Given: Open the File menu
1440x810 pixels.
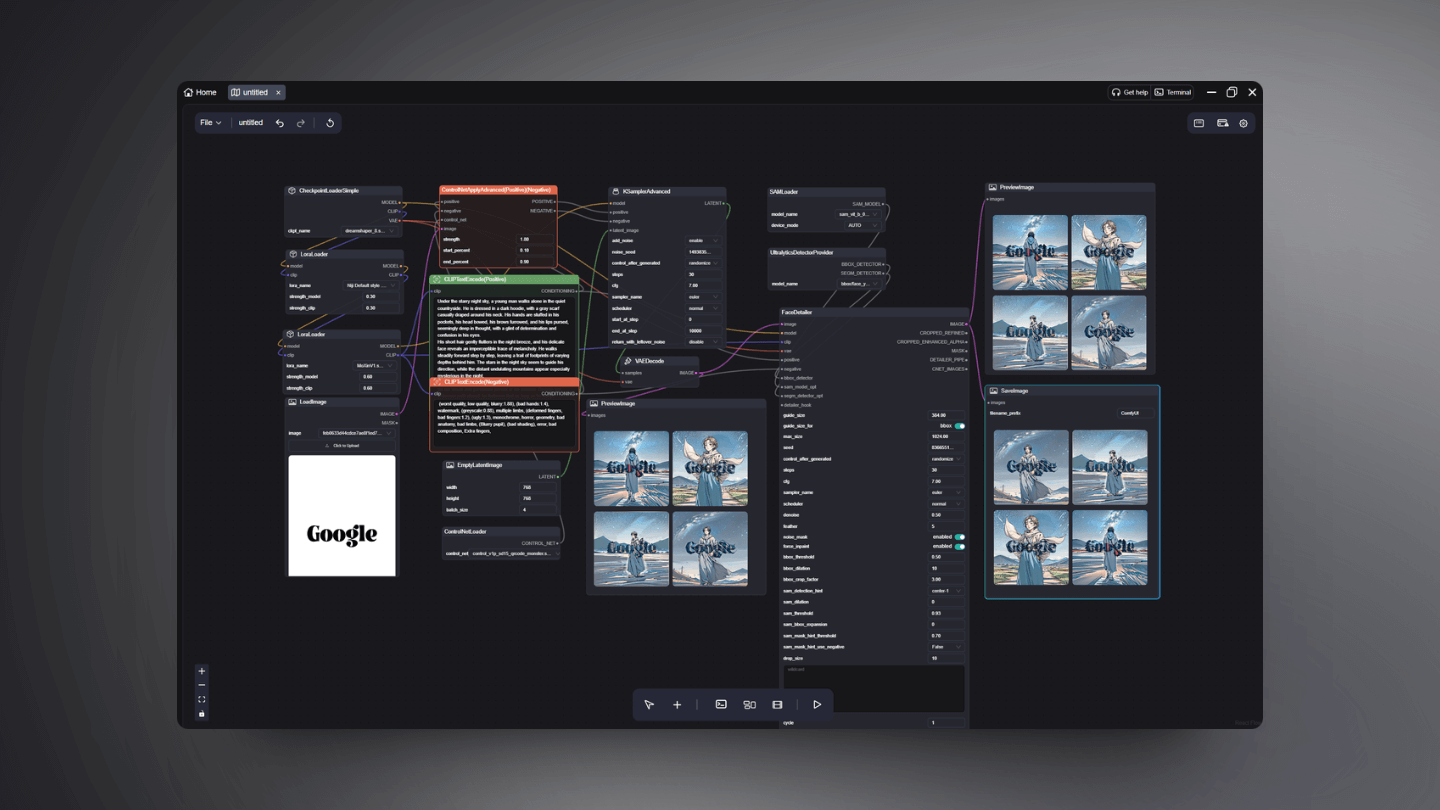Looking at the screenshot, I should (210, 123).
